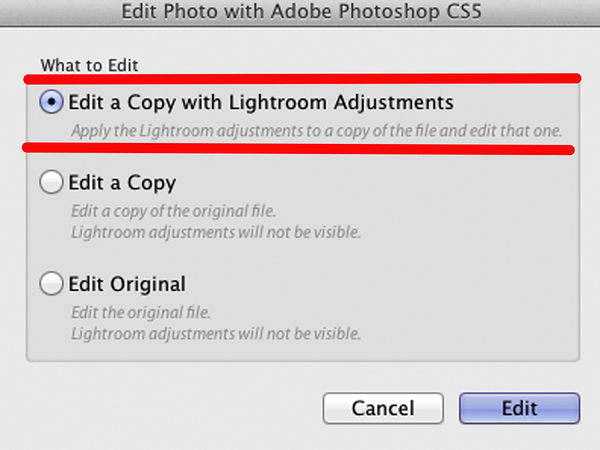Click the What to Edit group heading
Viewport: 600px width, 450px height.
click(89, 65)
